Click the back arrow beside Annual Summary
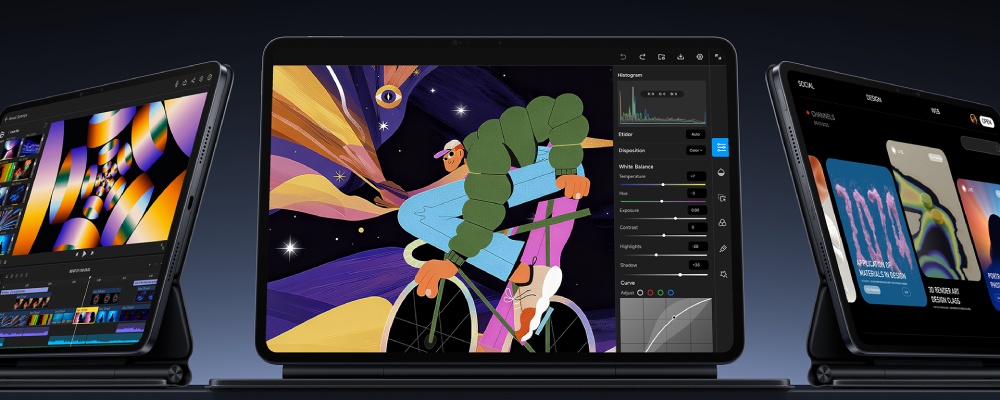The image size is (1000, 400). 6,119
